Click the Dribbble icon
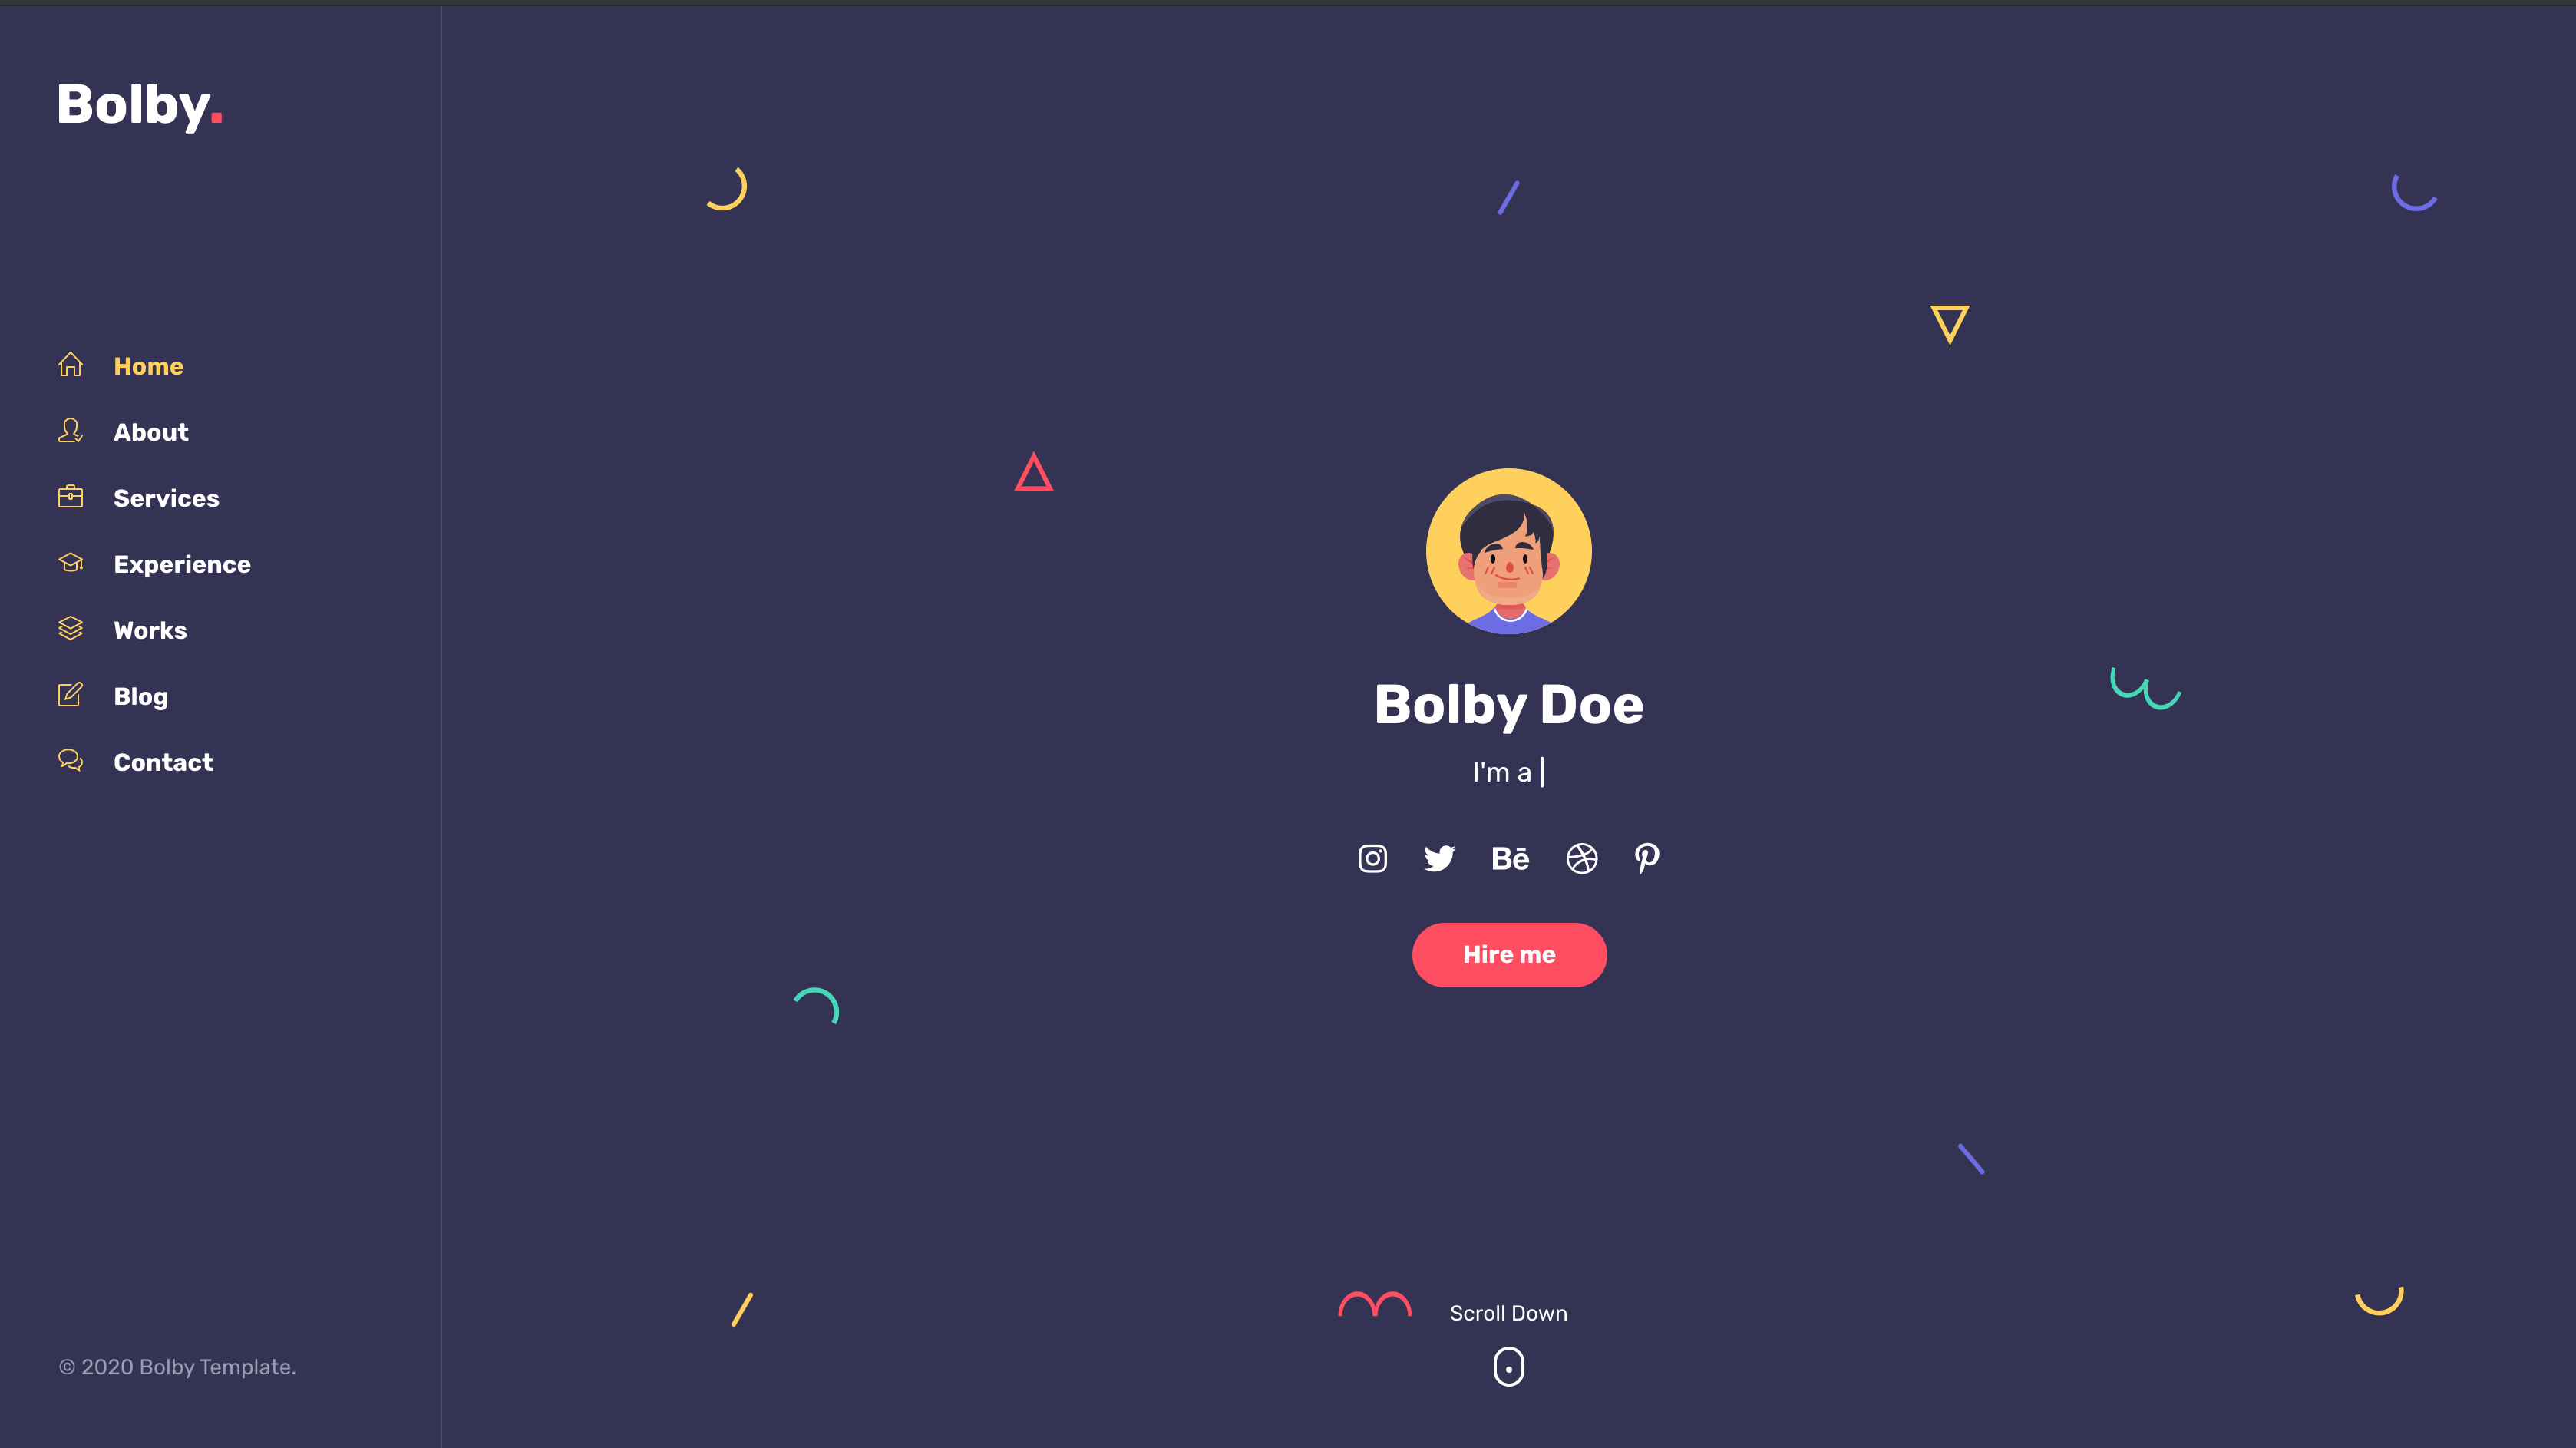Viewport: 2576px width, 1448px height. tap(1578, 858)
